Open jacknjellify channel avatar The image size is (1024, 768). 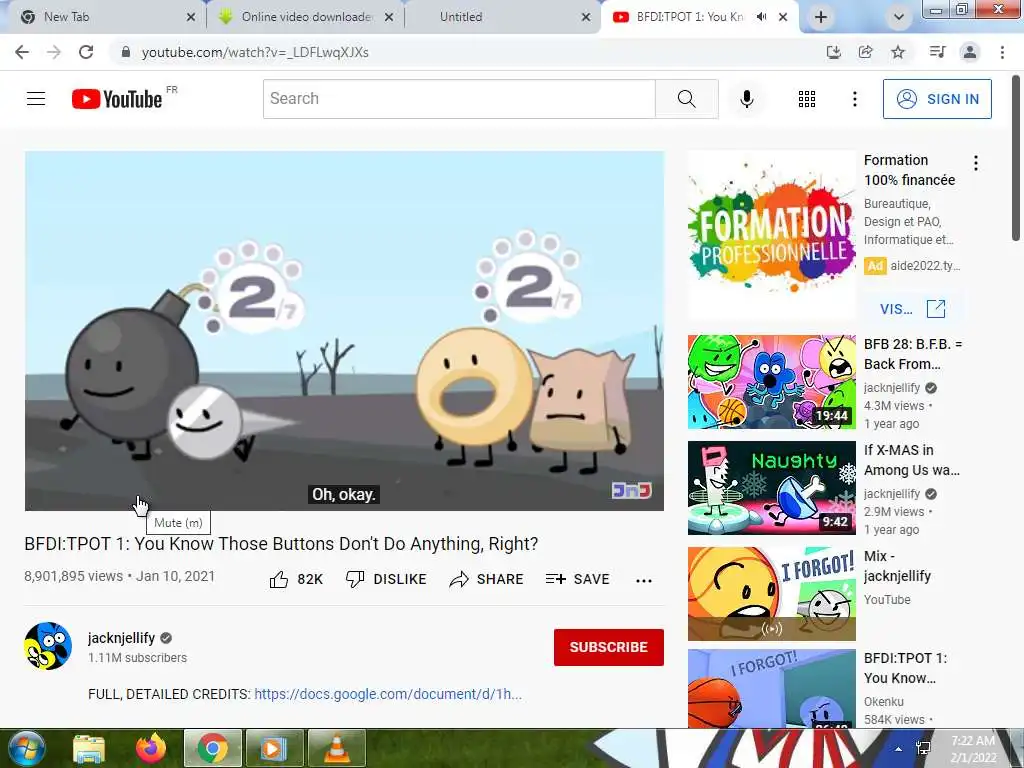[x=48, y=646]
